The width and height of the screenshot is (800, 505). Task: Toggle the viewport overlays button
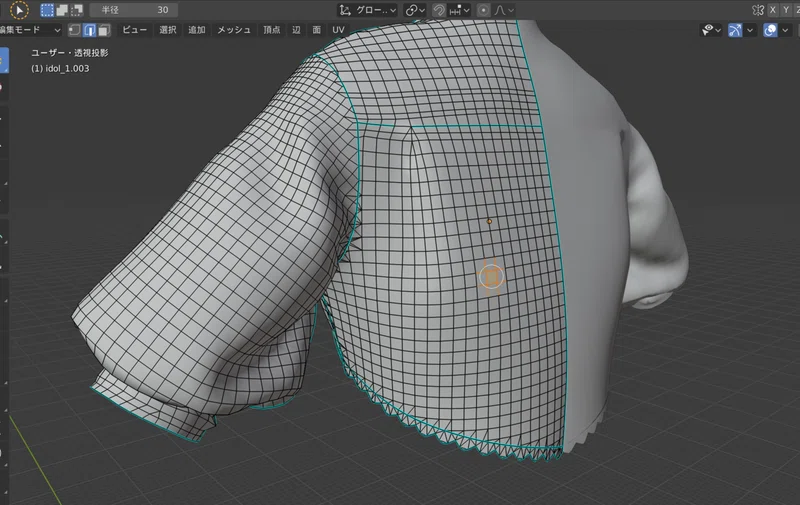pos(770,30)
